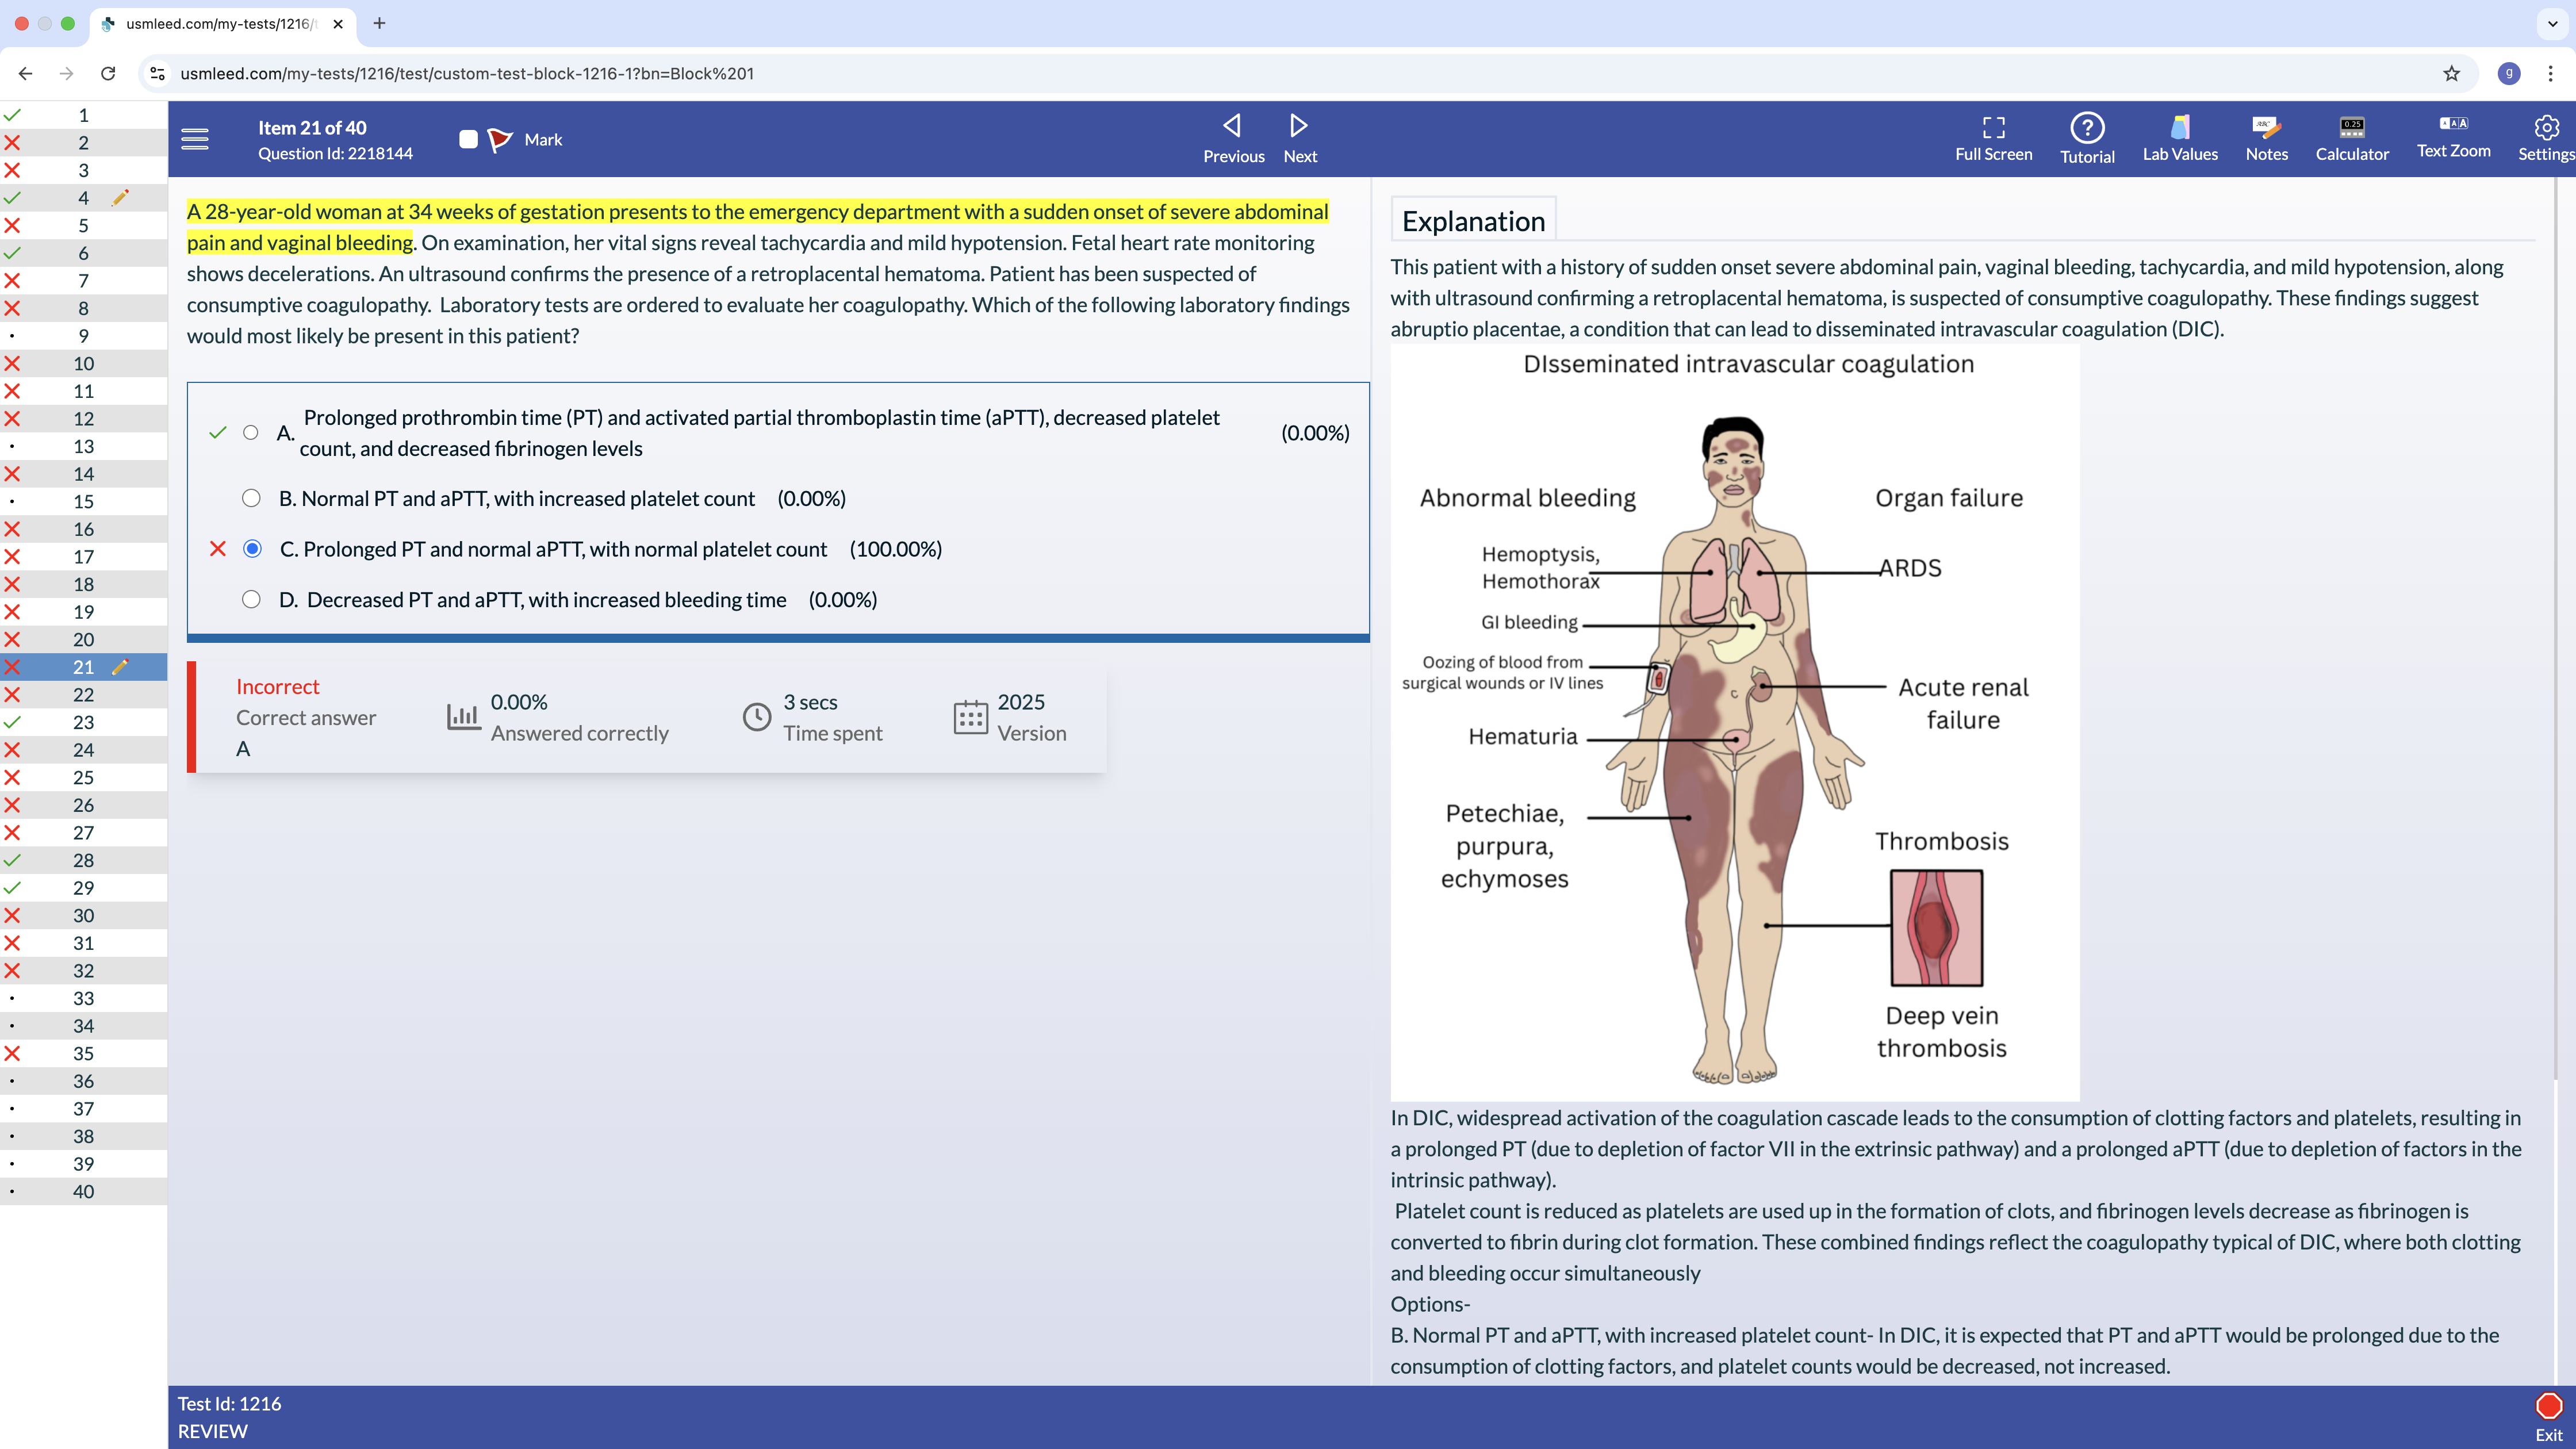Click the Explanation heading
Image resolution: width=2576 pixels, height=1449 pixels.
(x=1473, y=221)
